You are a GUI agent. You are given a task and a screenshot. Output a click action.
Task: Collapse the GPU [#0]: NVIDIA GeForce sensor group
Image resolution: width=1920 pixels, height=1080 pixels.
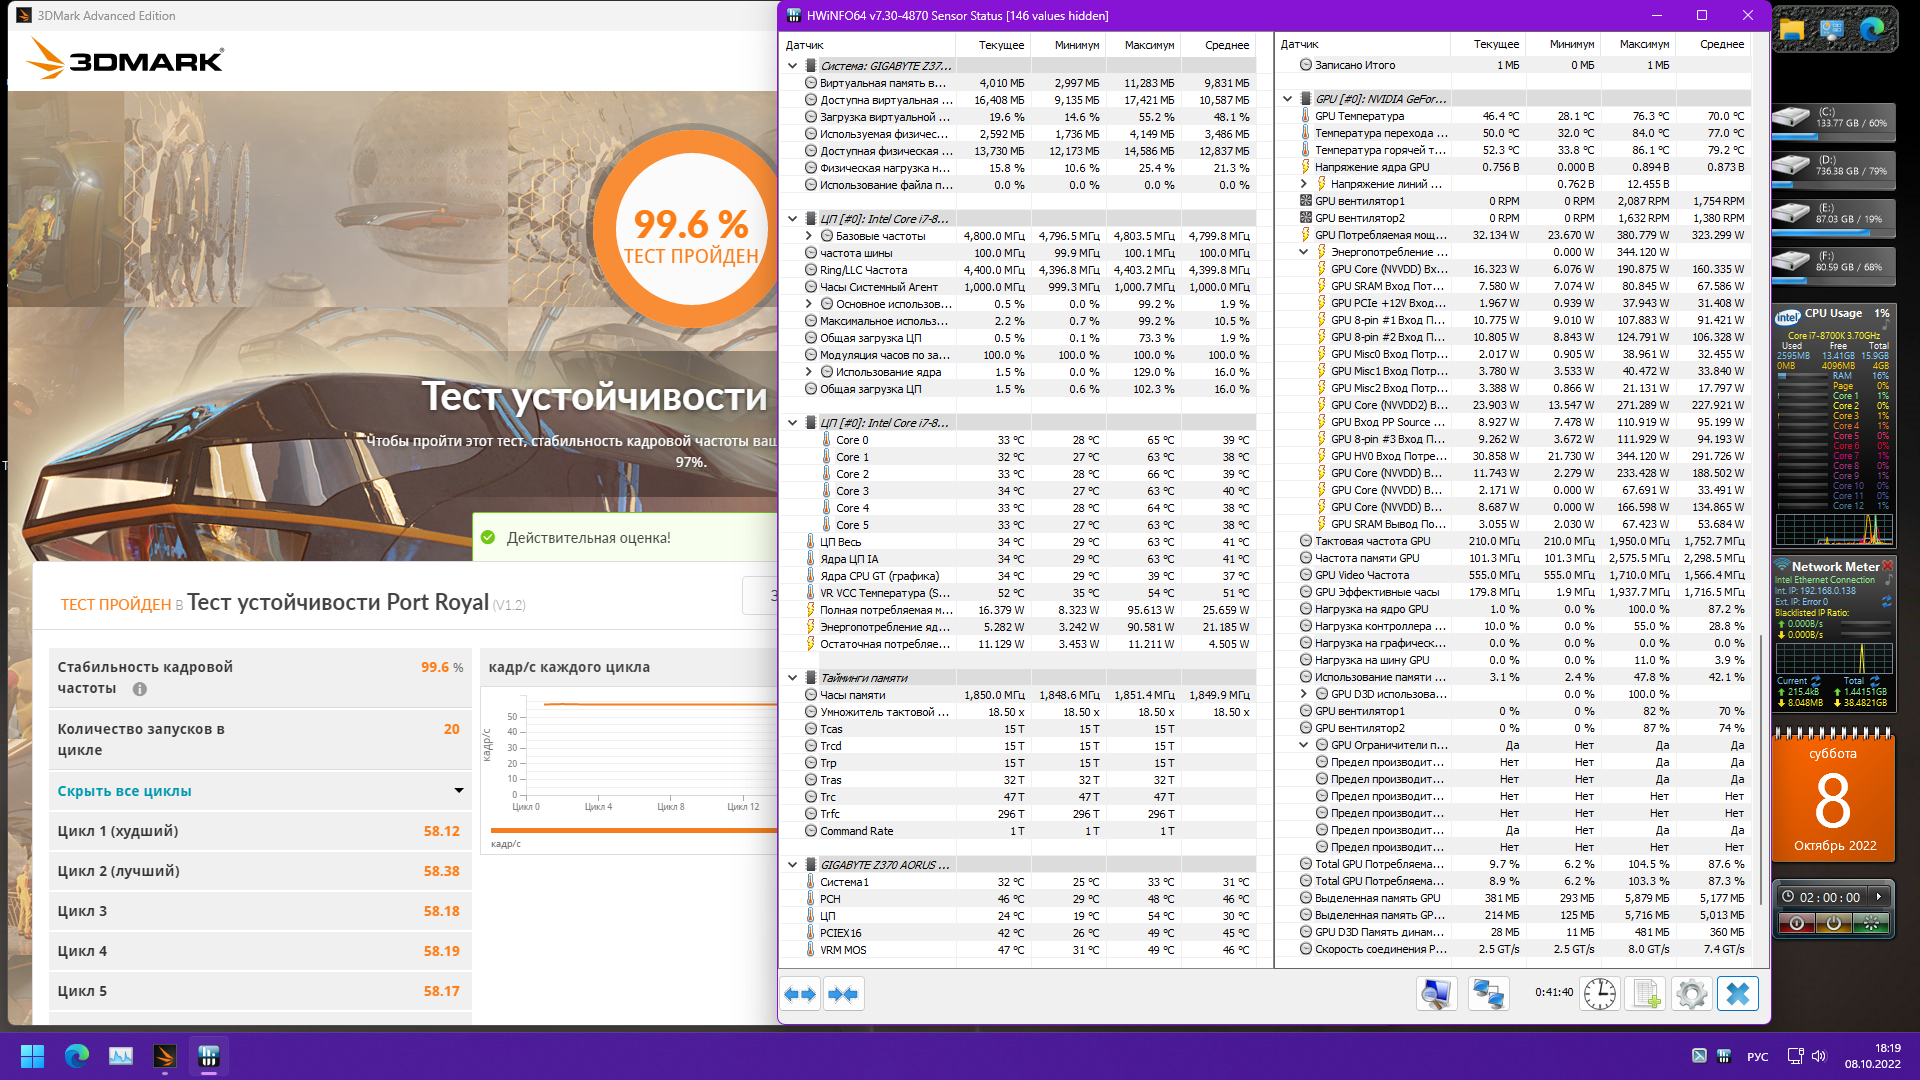coord(1288,99)
